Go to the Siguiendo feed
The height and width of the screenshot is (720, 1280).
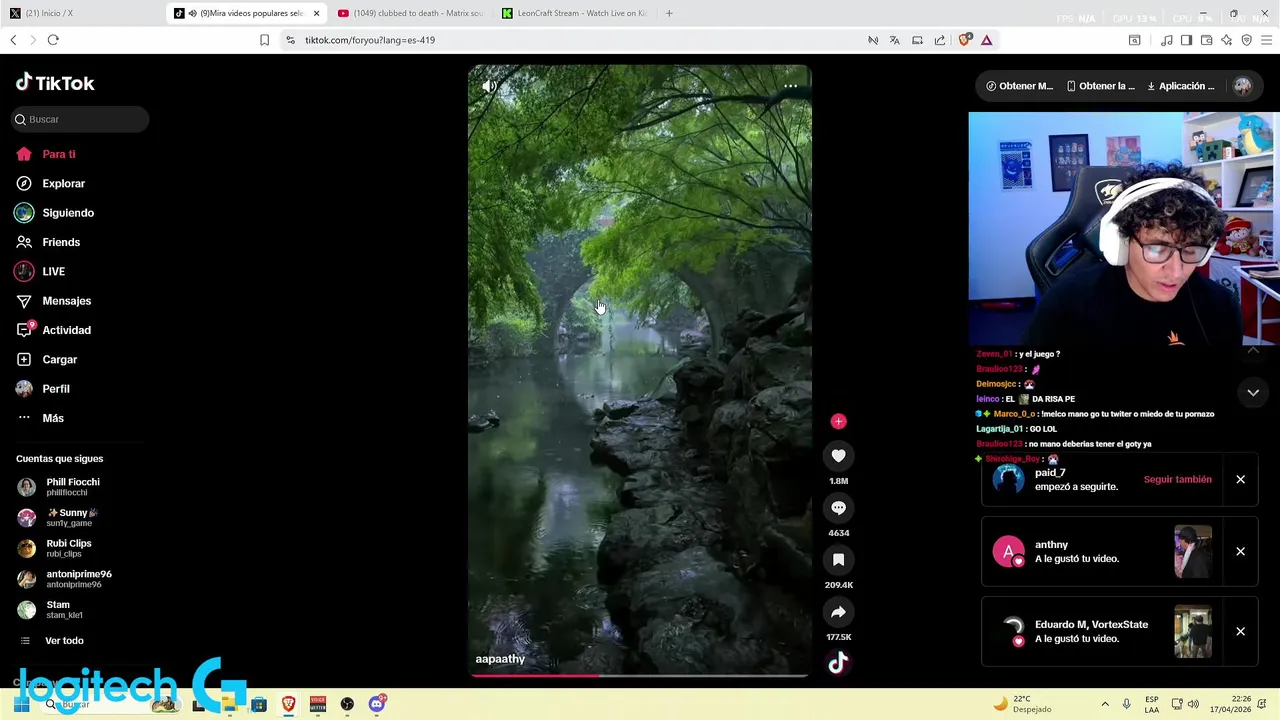point(55,213)
